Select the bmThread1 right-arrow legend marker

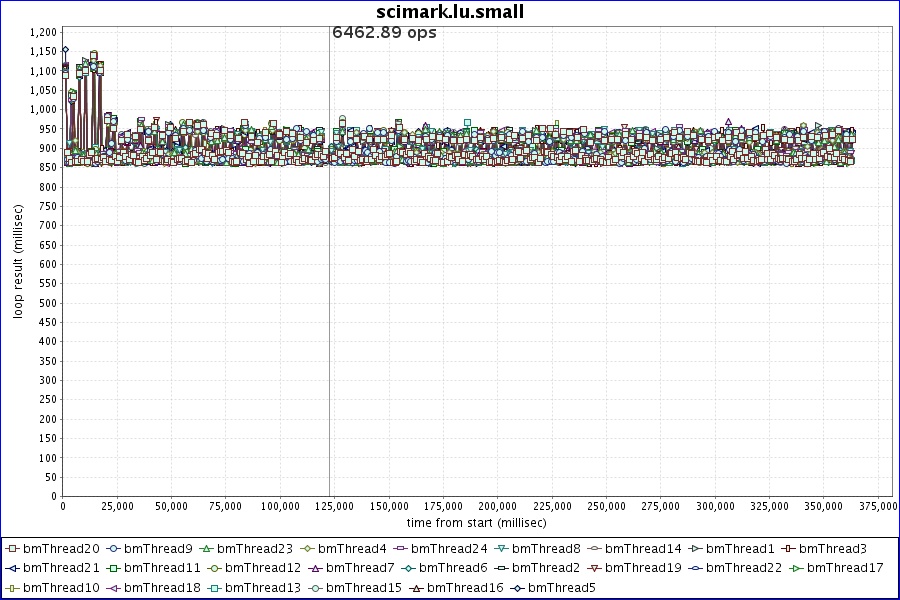coord(692,549)
